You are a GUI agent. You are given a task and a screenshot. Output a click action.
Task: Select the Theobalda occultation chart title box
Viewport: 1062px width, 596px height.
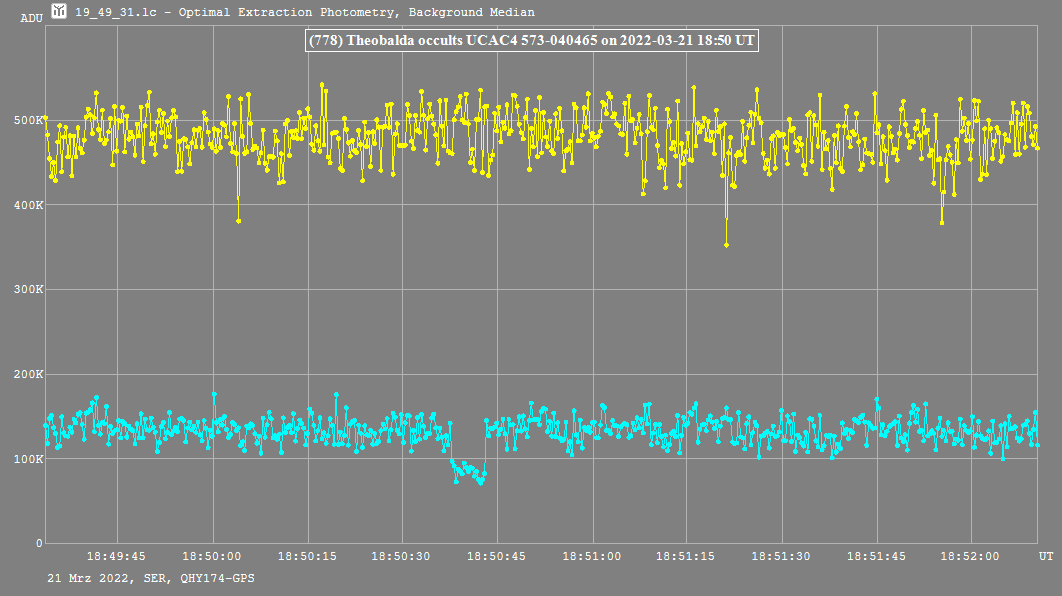(531, 40)
